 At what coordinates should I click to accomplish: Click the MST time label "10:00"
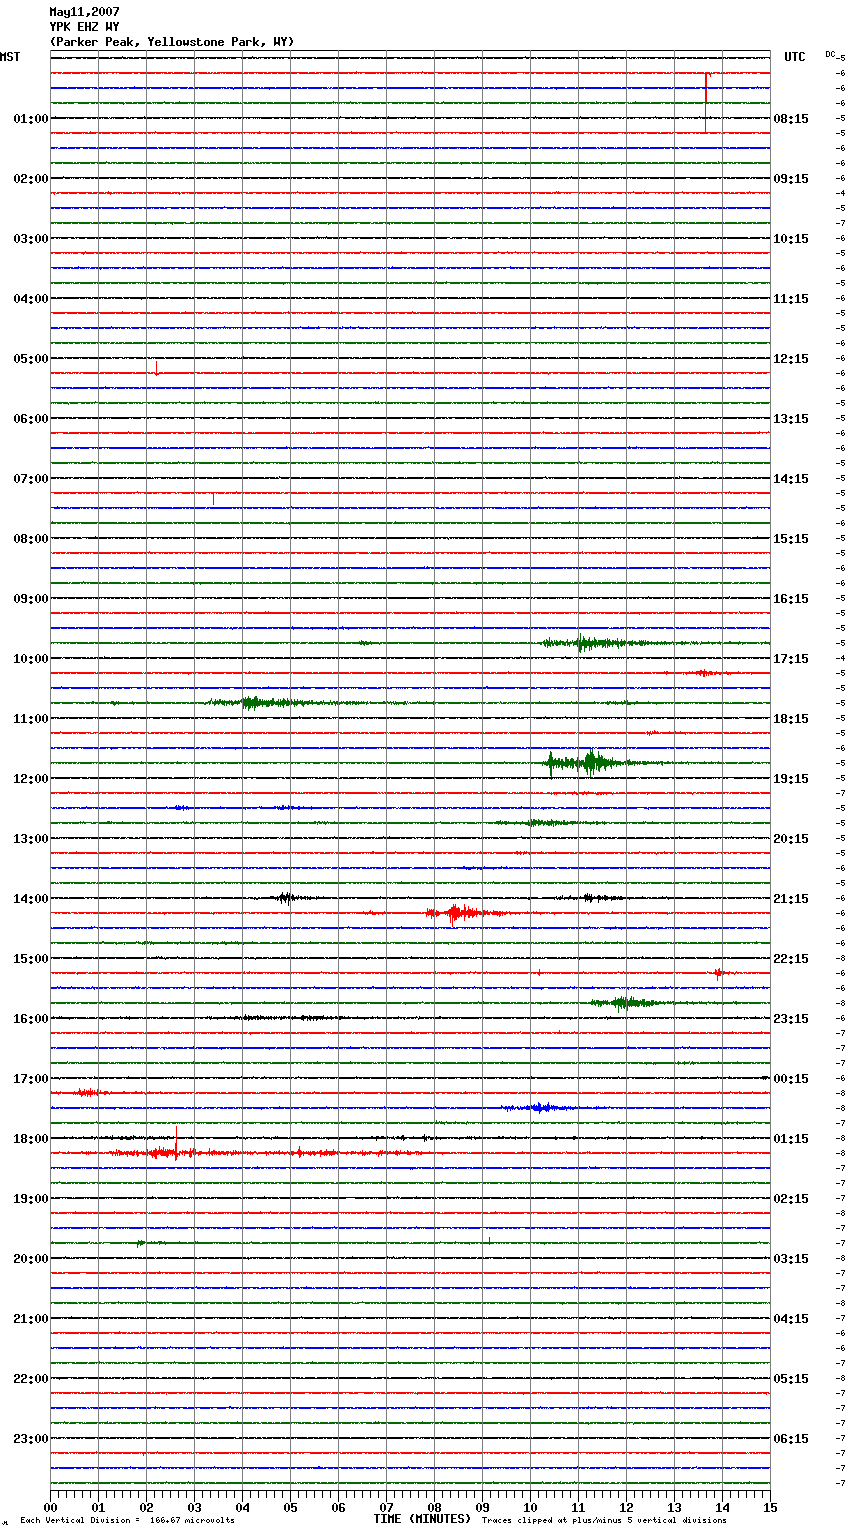(x=30, y=659)
